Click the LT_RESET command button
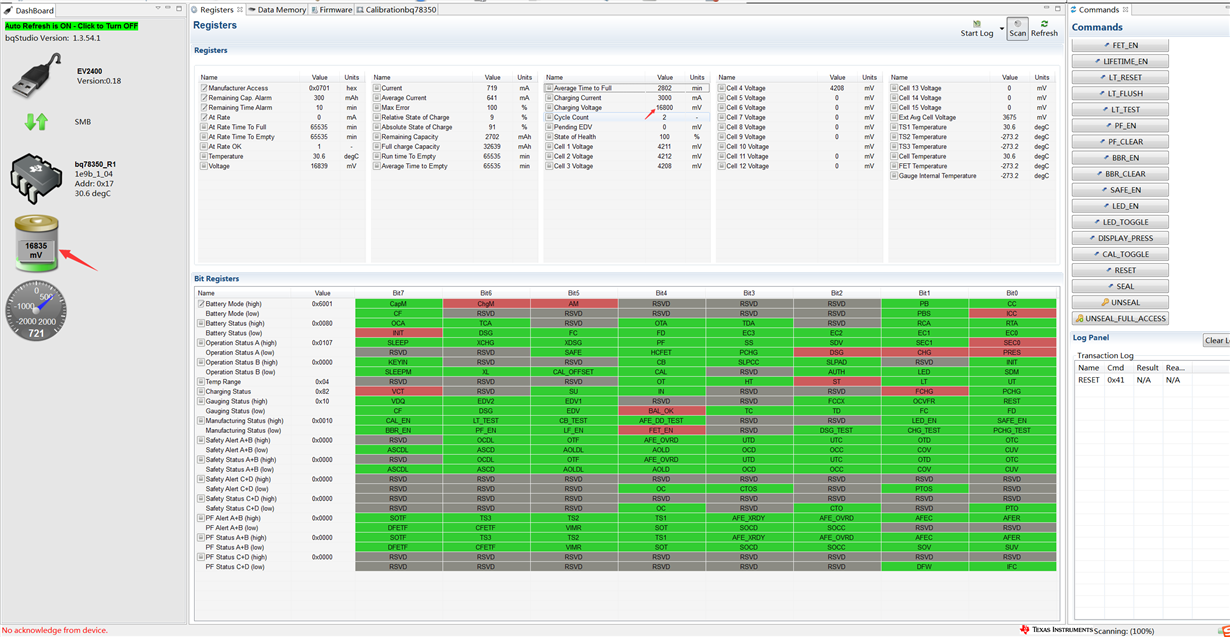1230x637 pixels. (x=1121, y=77)
